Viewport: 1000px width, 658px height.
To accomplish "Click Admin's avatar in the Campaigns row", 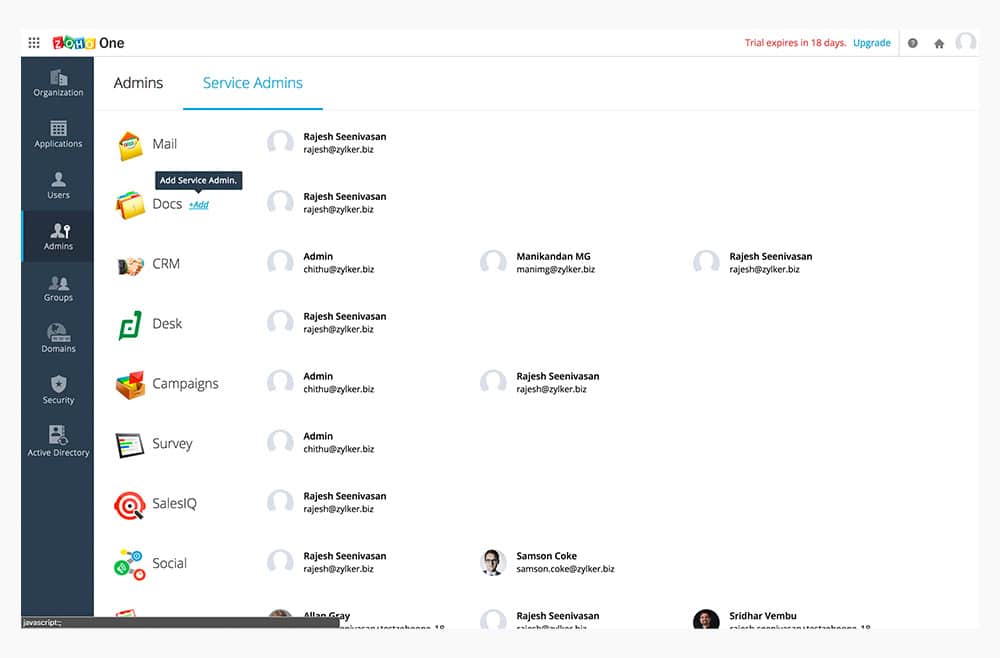I will click(280, 383).
